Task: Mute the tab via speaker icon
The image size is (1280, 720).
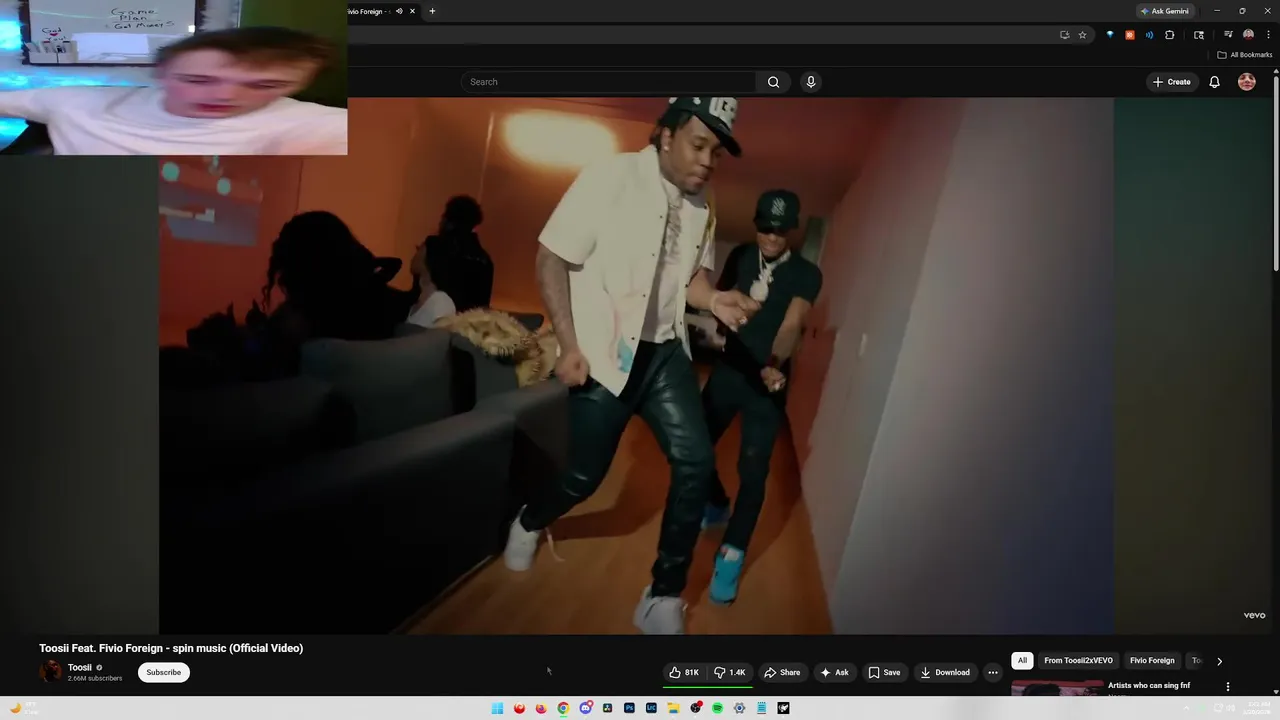Action: [x=399, y=11]
